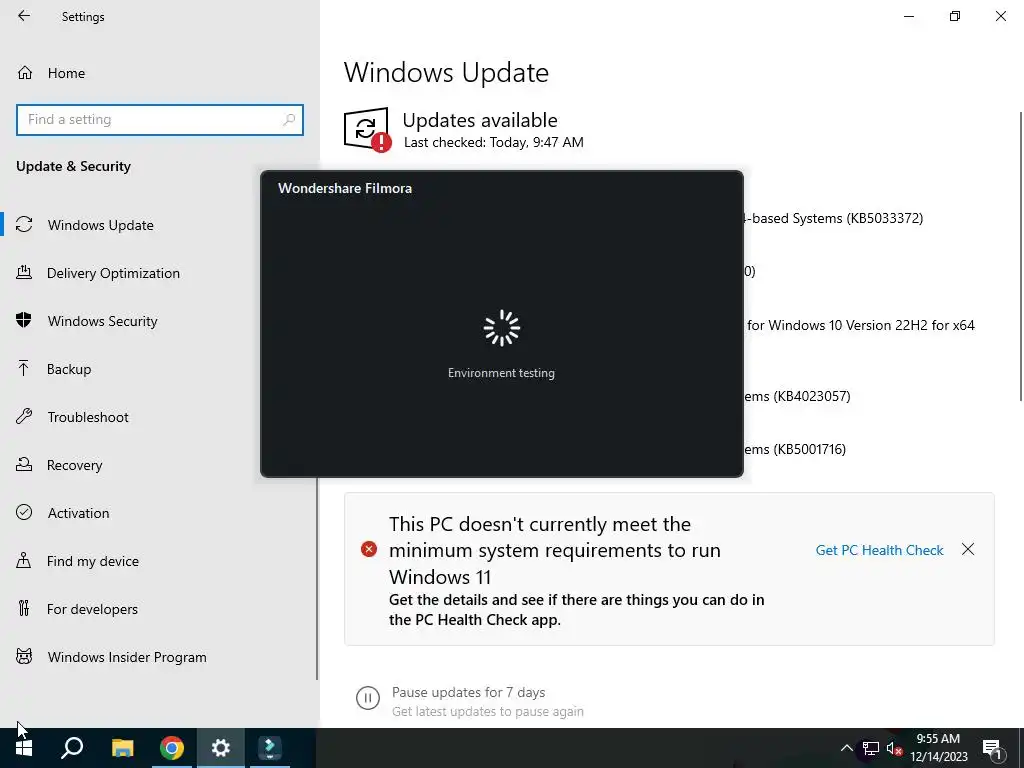Go back using the Settings back arrow

click(24, 16)
